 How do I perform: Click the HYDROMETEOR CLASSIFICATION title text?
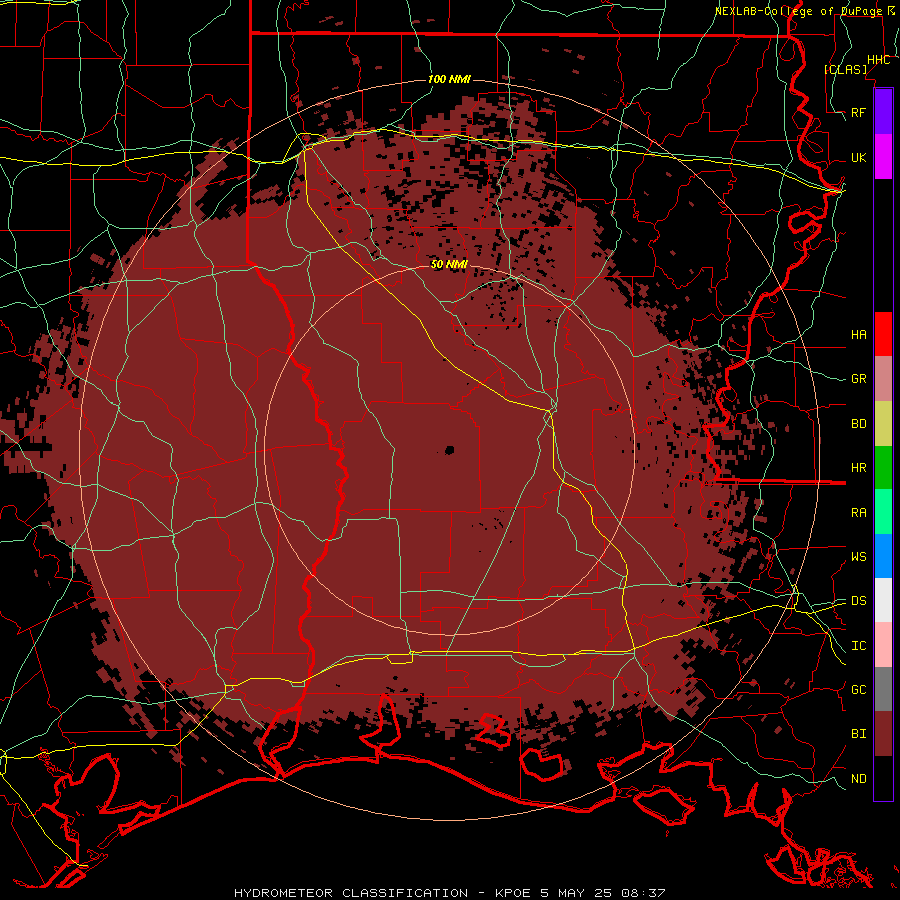(x=351, y=893)
